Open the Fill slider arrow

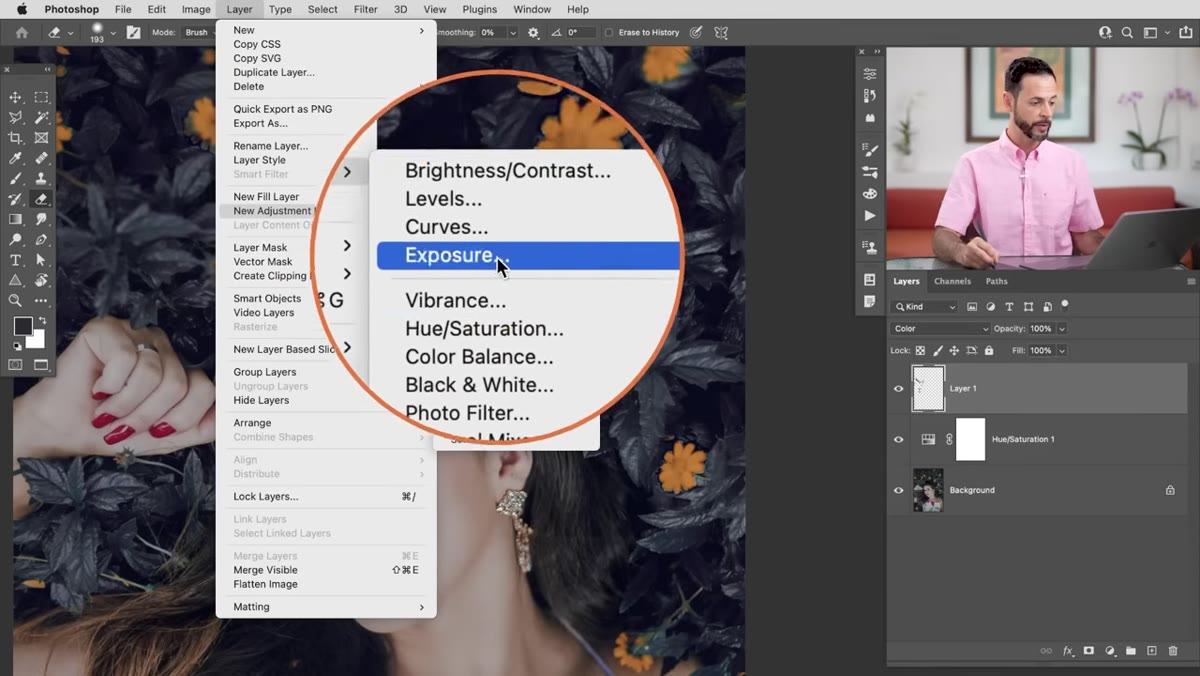(1062, 351)
